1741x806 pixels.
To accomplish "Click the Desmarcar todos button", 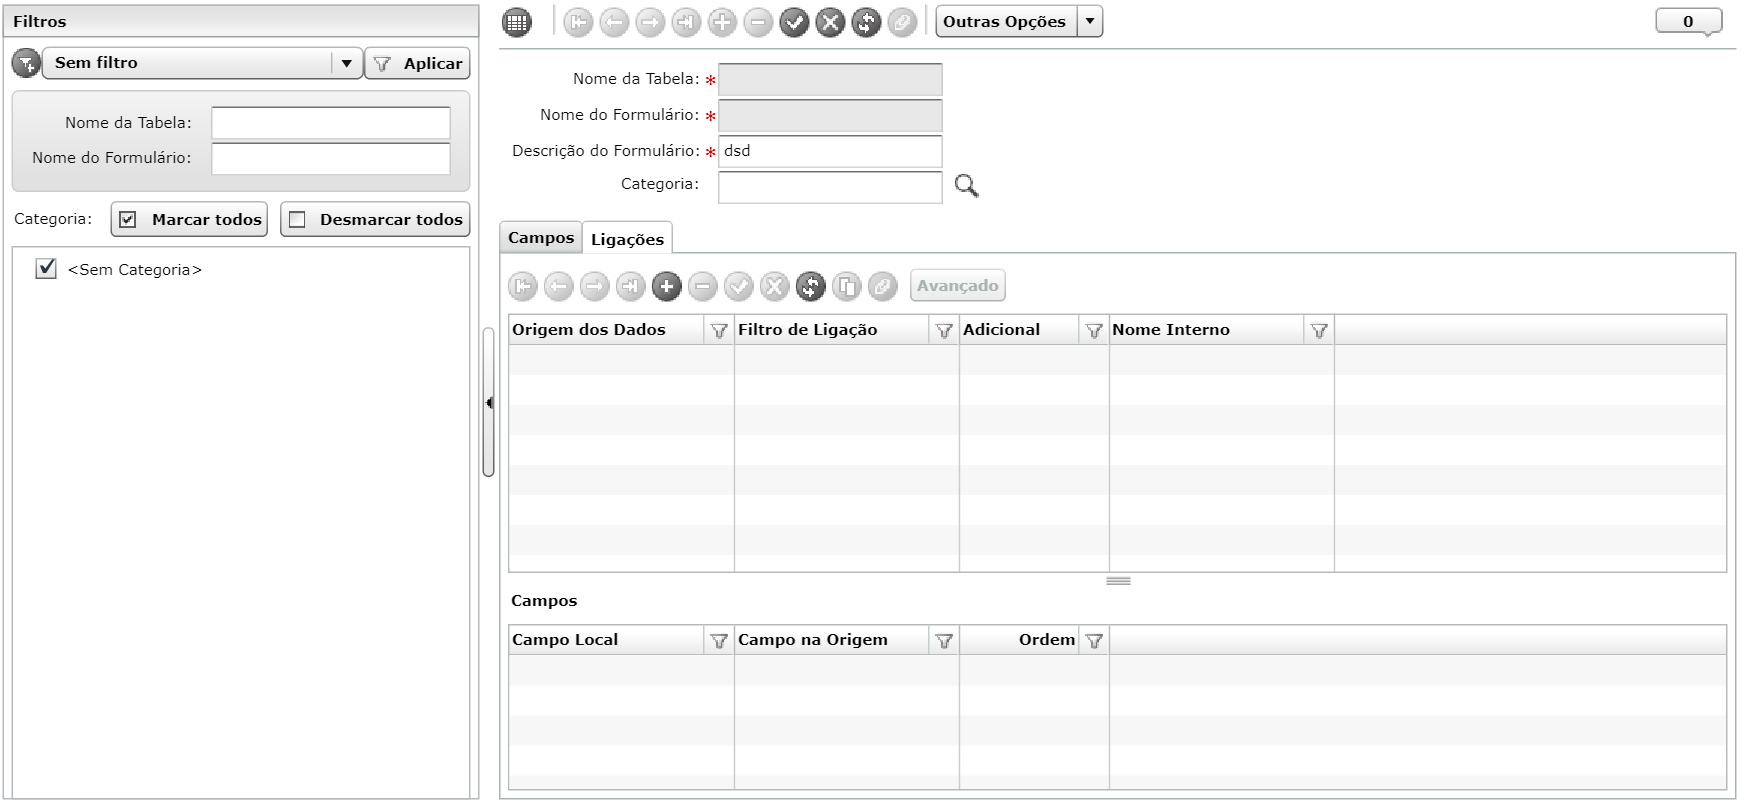I will coord(375,220).
